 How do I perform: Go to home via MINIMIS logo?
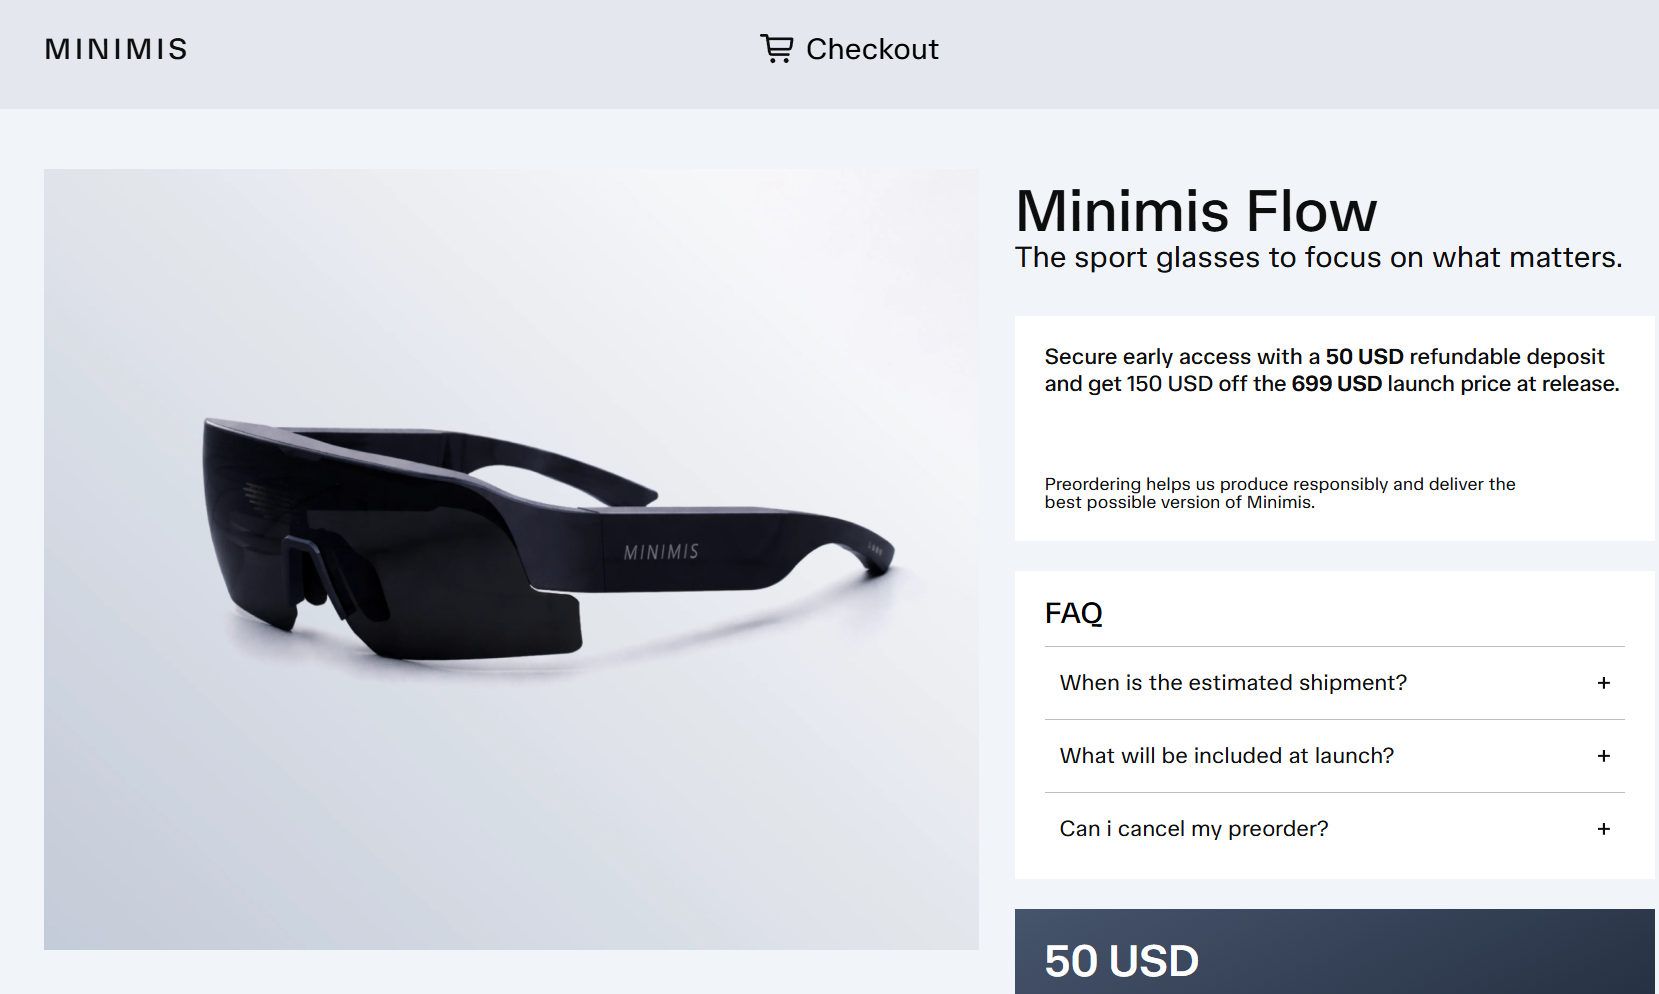click(x=116, y=49)
